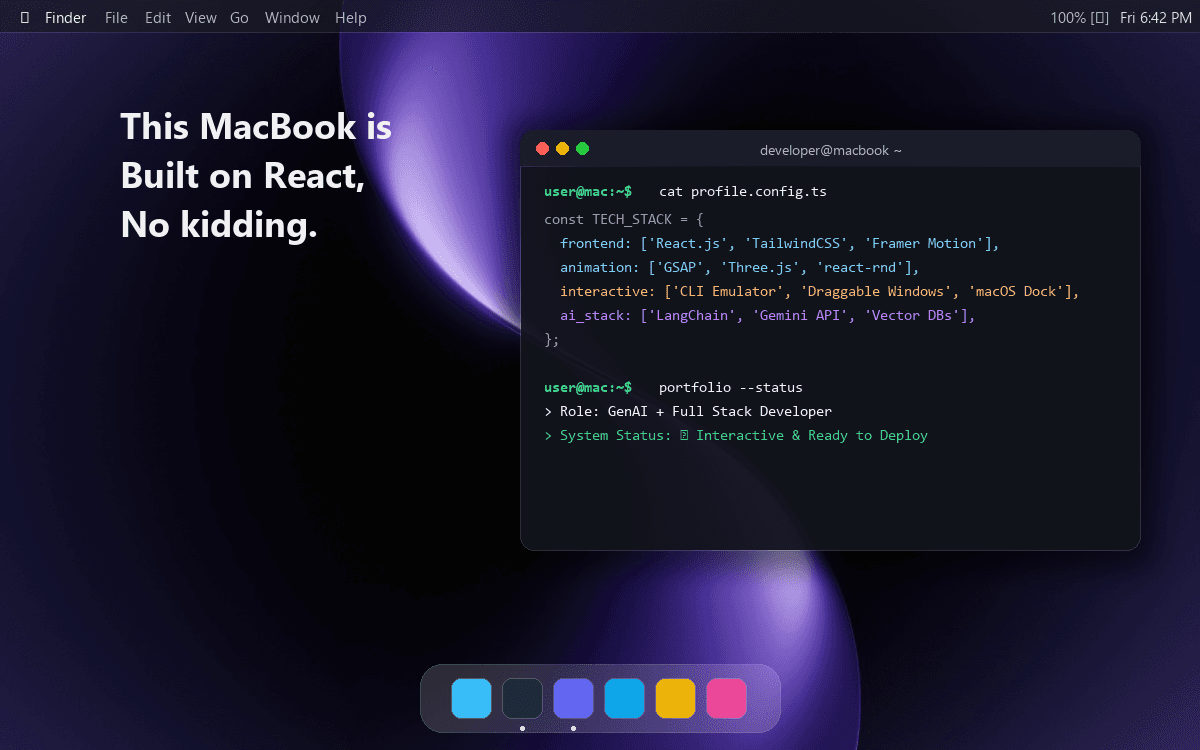Click the 'Built on React,' heading line
The width and height of the screenshot is (1200, 750).
point(243,176)
